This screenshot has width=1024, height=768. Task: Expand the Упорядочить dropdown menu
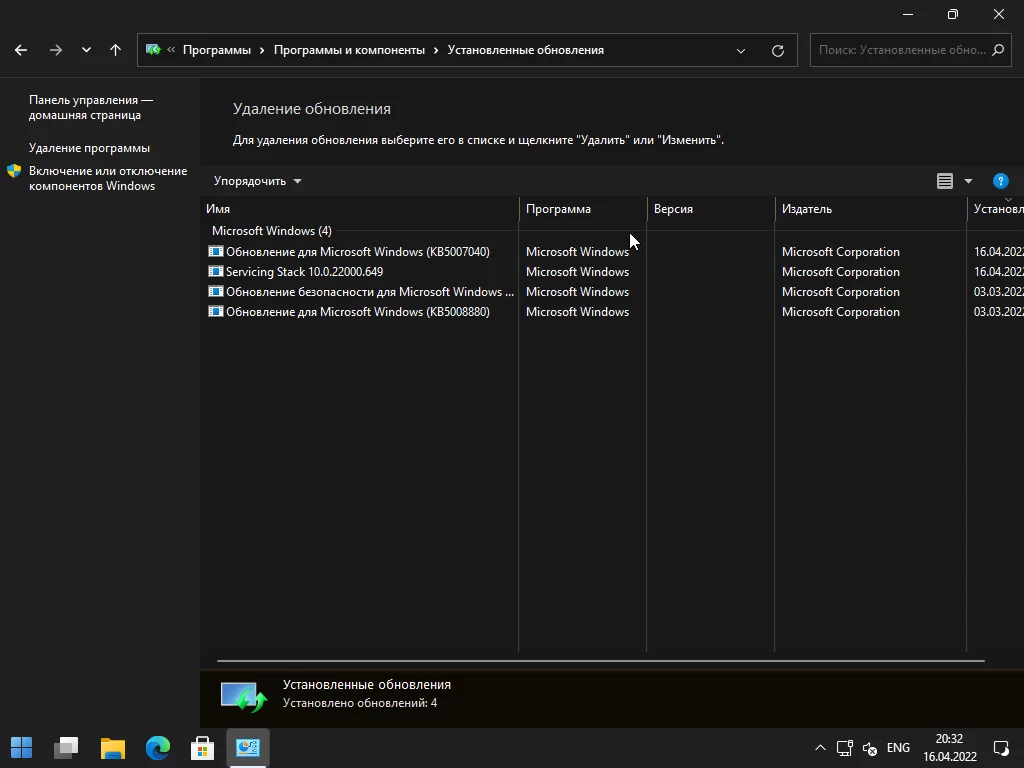[x=257, y=181]
